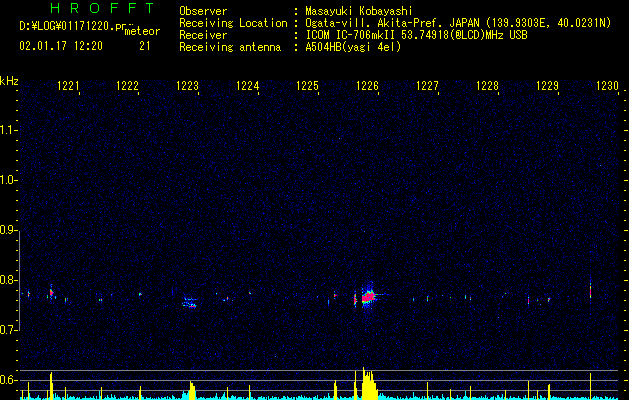Screen dimensions: 629x400
Task: Select the 1224 time marker
Action: [x=248, y=86]
